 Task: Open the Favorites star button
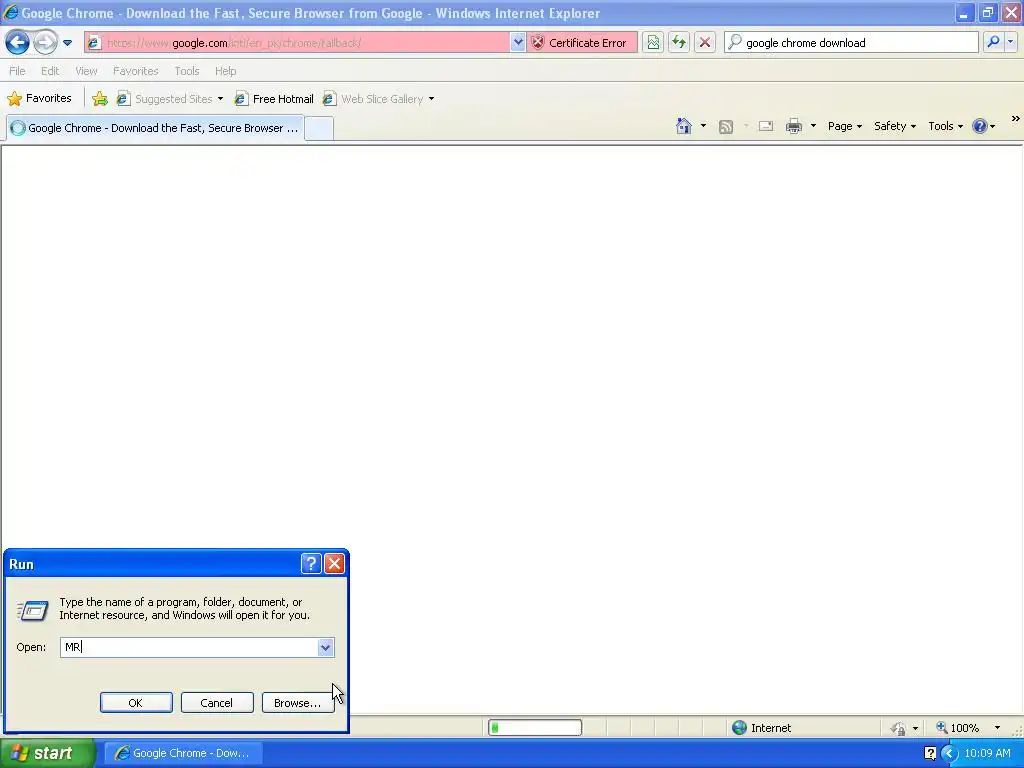point(39,99)
